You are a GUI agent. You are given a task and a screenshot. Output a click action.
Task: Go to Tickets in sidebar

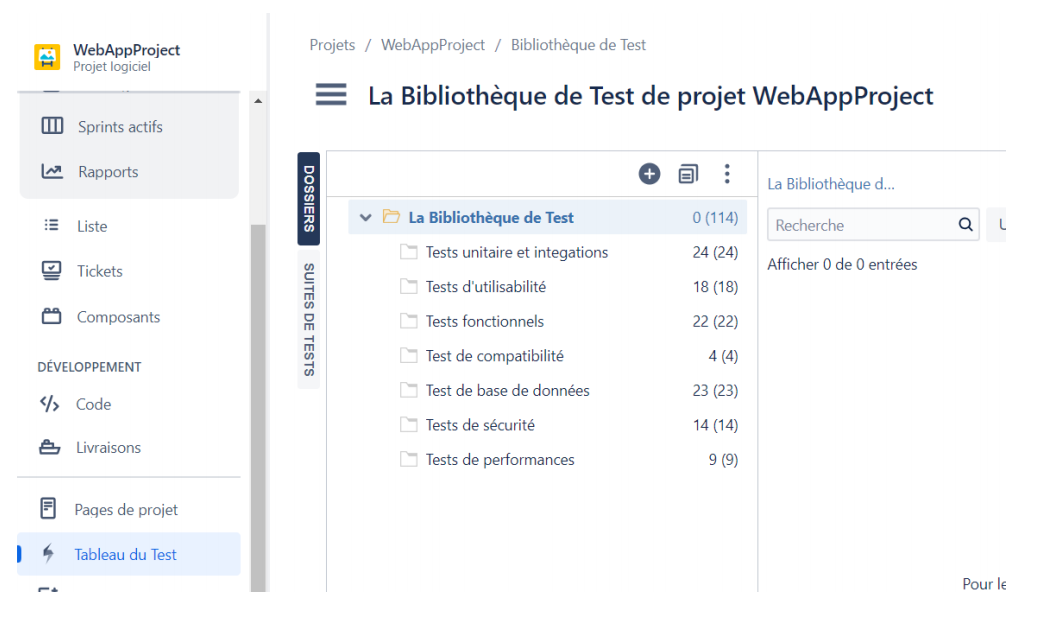pos(99,271)
